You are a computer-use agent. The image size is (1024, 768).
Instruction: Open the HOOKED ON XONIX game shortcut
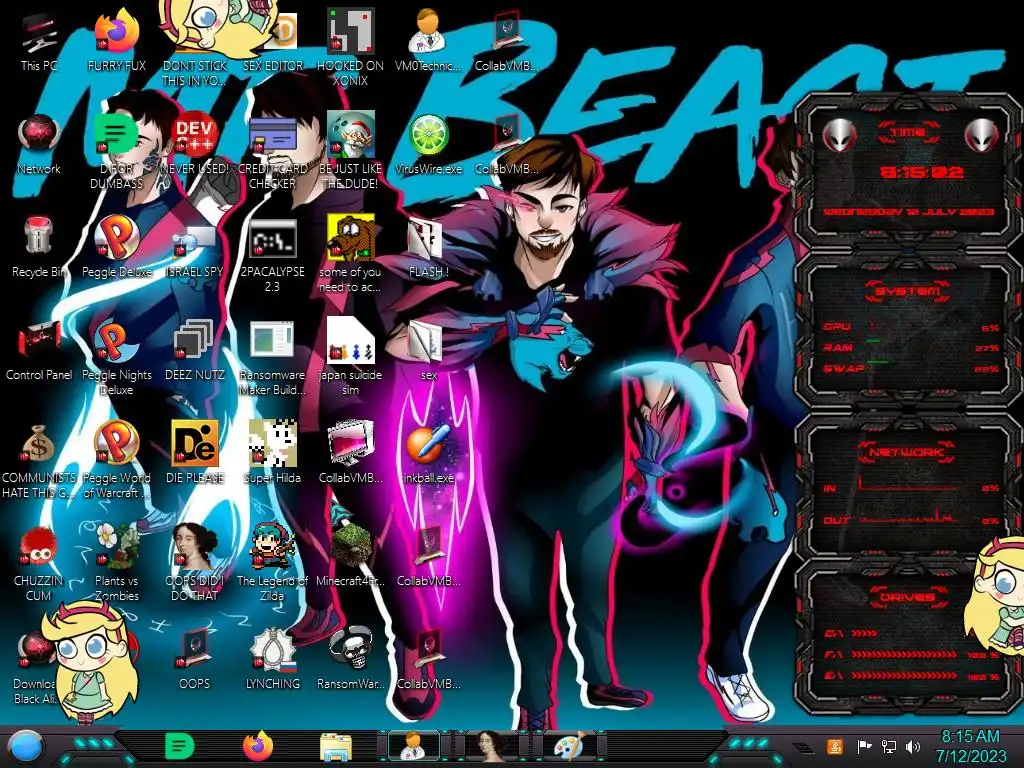point(351,49)
